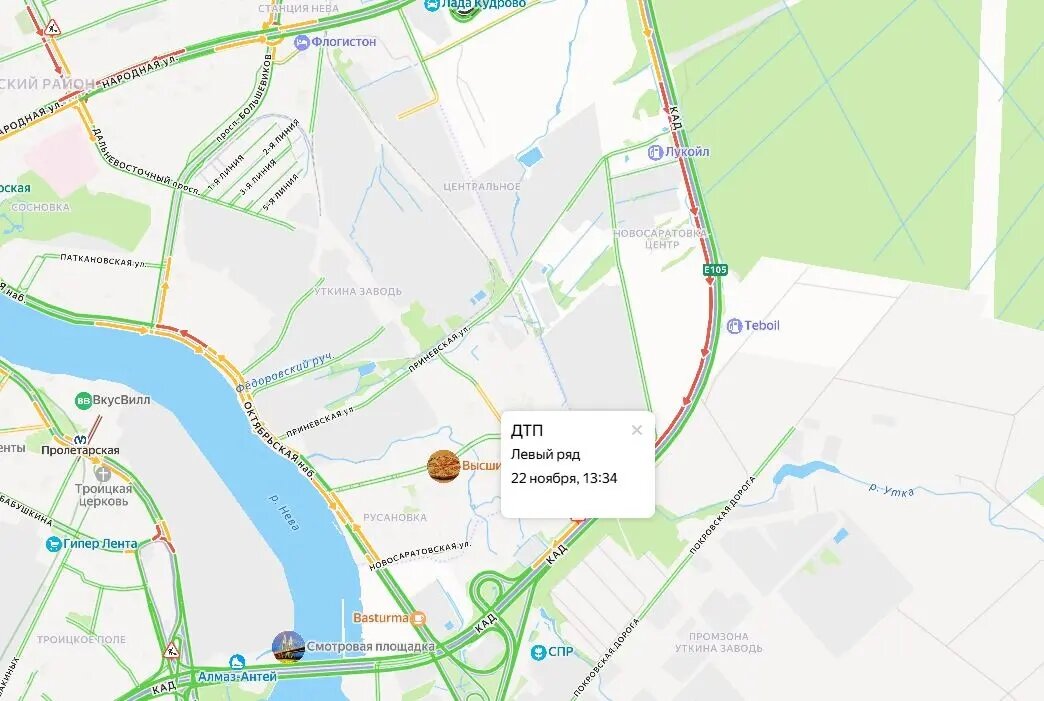Click the pizza restaurant photo marker
Image resolution: width=1044 pixels, height=701 pixels.
click(443, 466)
